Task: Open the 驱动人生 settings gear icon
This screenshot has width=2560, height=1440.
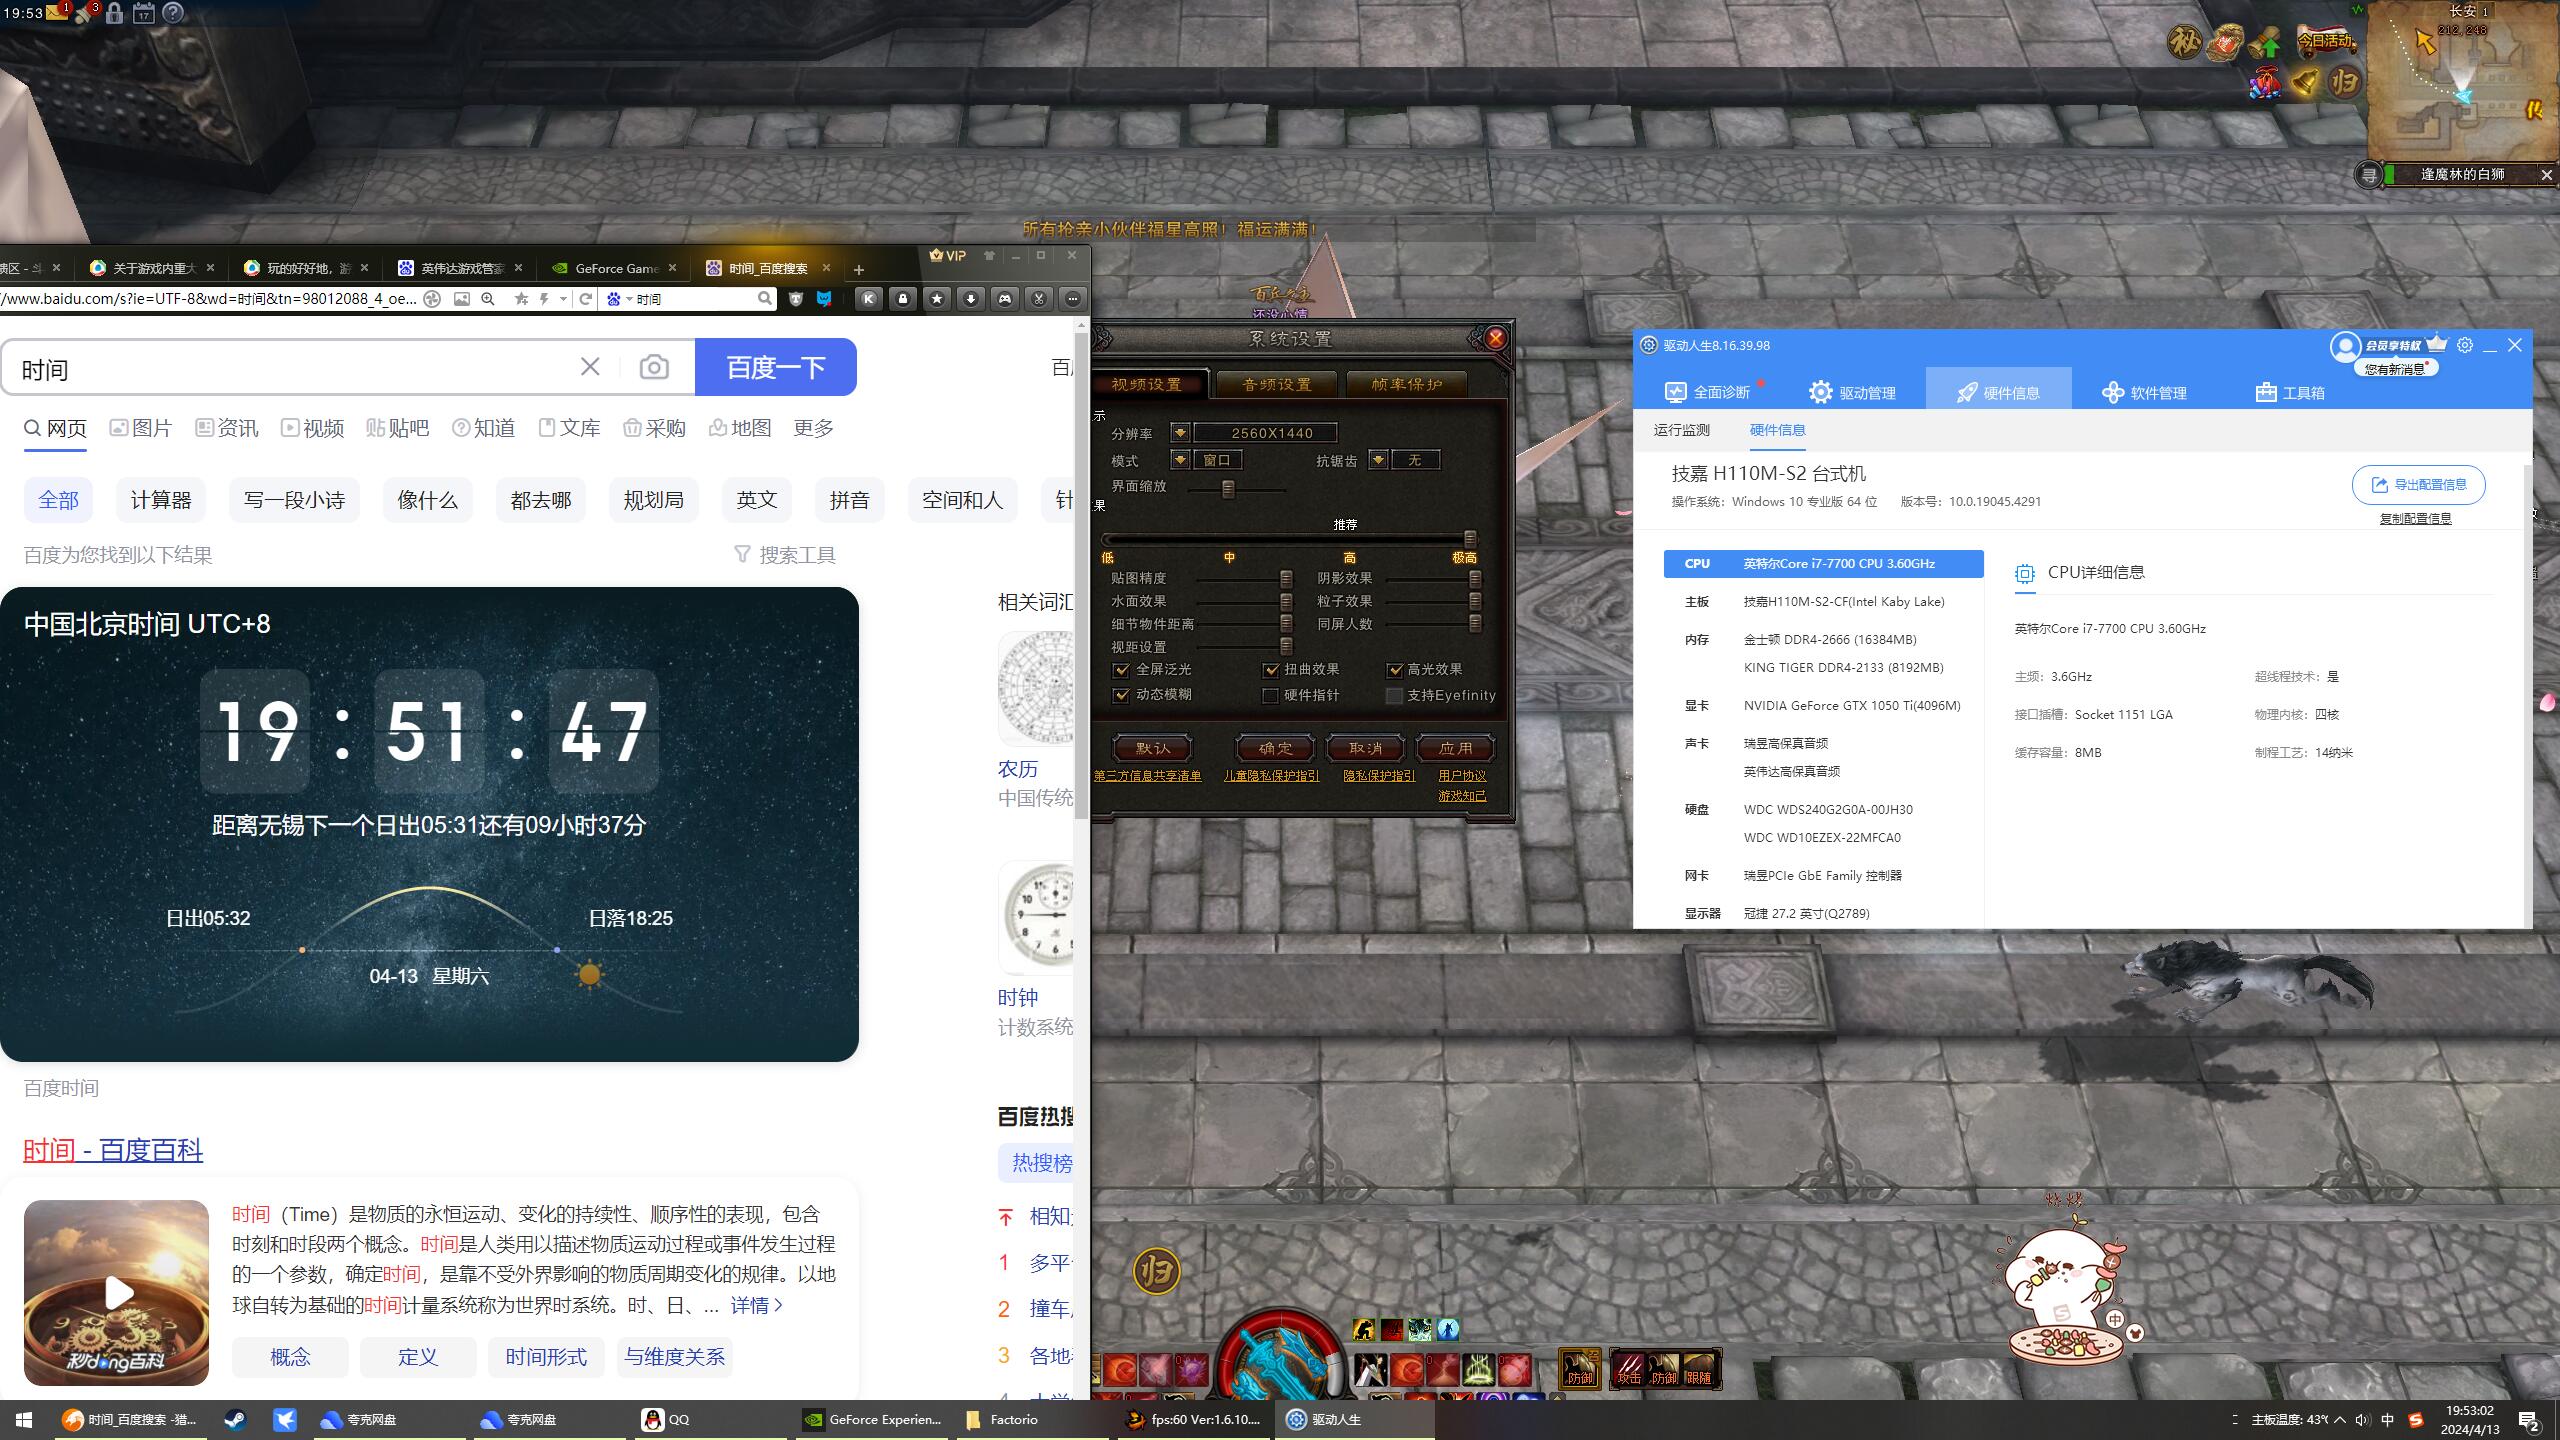Action: pos(2465,345)
